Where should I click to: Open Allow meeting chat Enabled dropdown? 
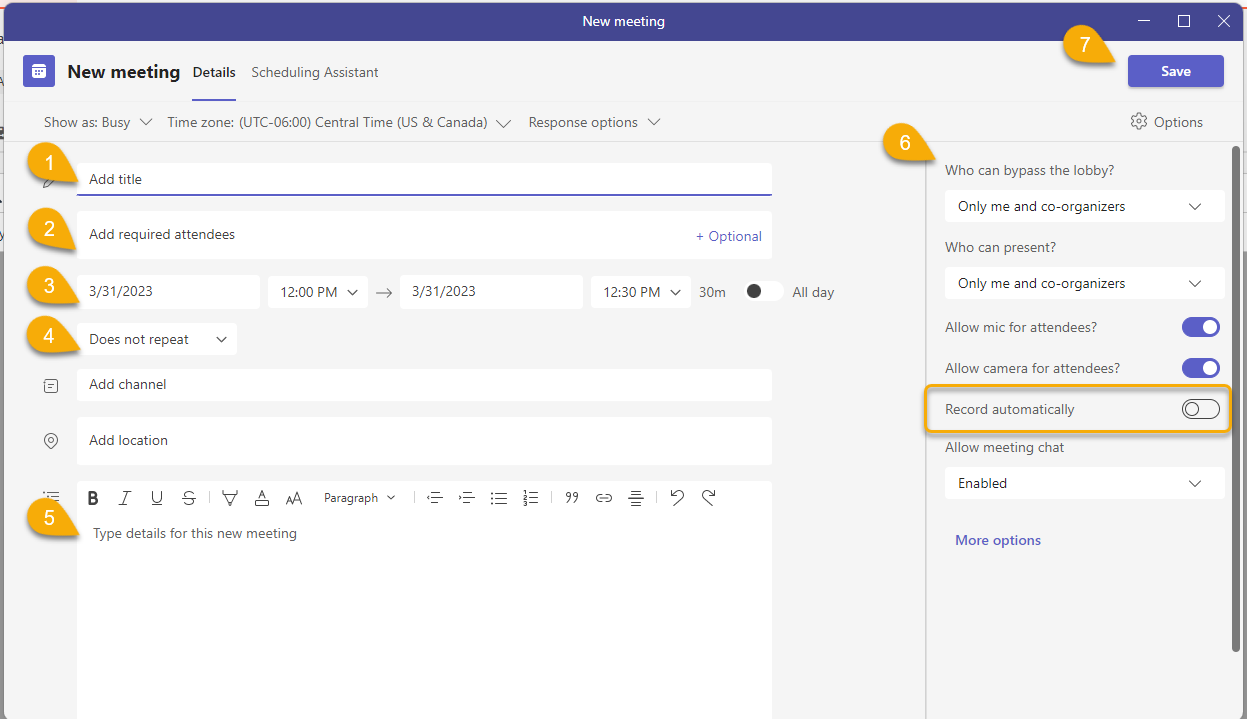coord(1085,483)
